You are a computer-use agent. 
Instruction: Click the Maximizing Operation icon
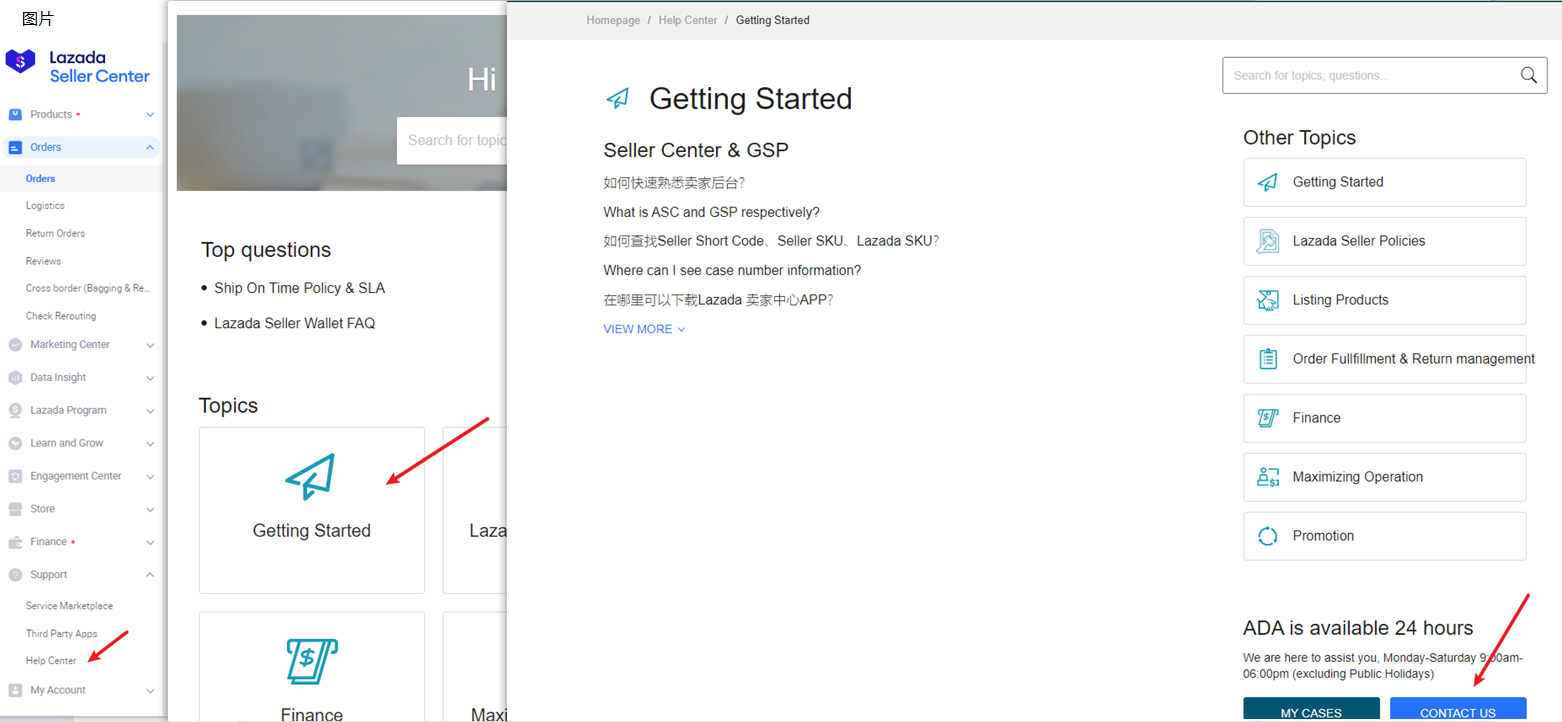pos(1268,477)
